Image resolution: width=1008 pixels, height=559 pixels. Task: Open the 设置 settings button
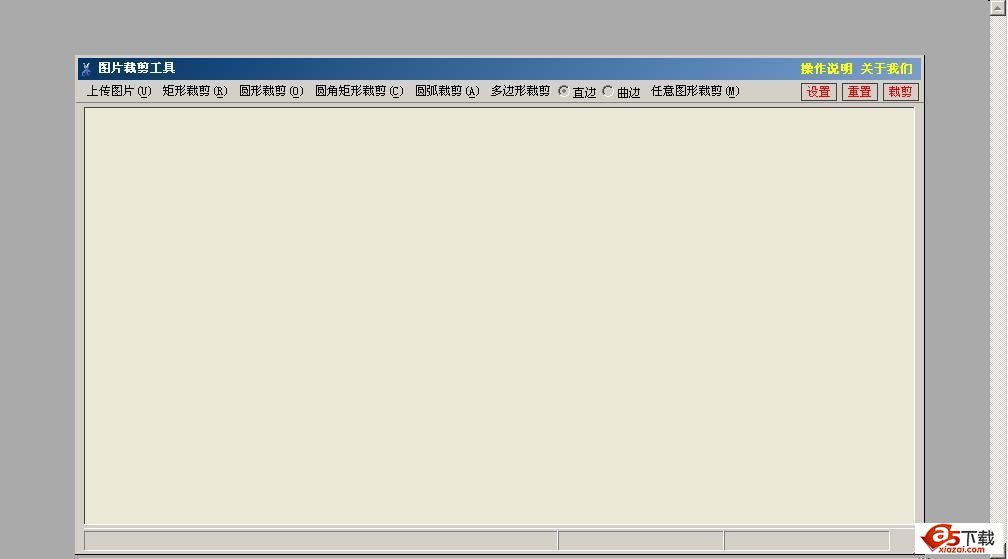tap(818, 92)
